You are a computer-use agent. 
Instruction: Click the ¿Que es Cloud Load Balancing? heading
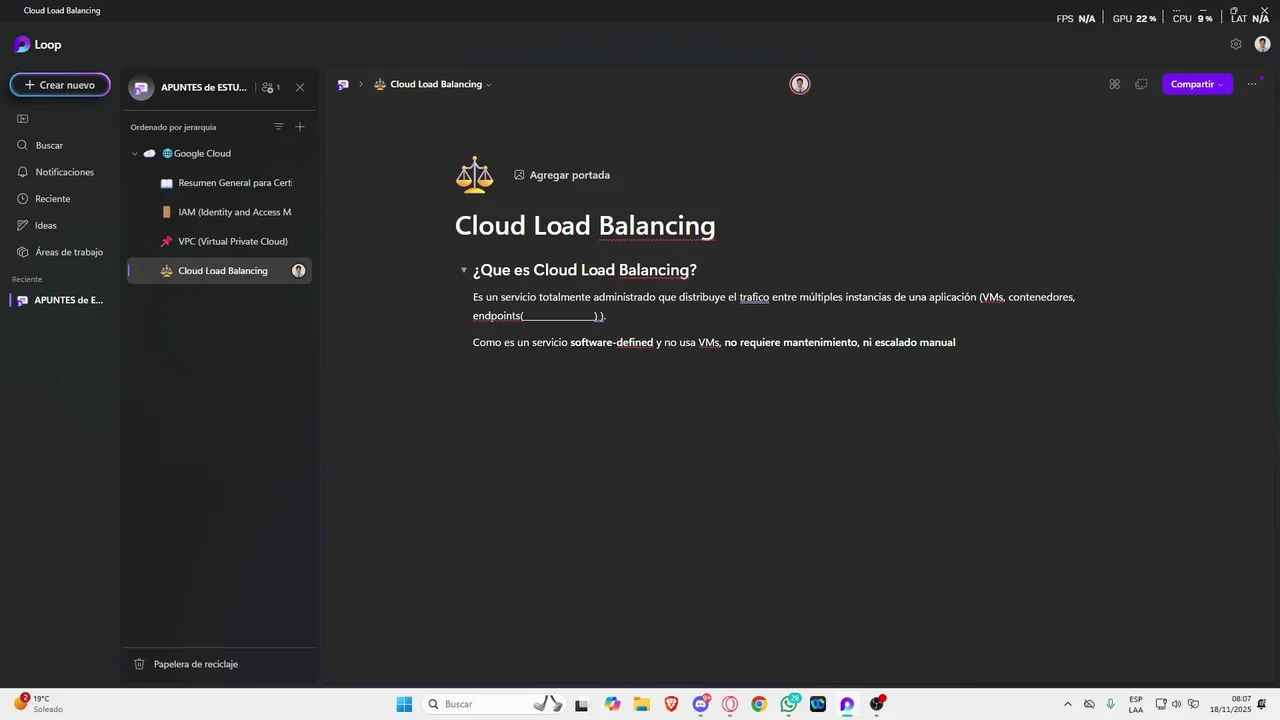[x=585, y=270]
